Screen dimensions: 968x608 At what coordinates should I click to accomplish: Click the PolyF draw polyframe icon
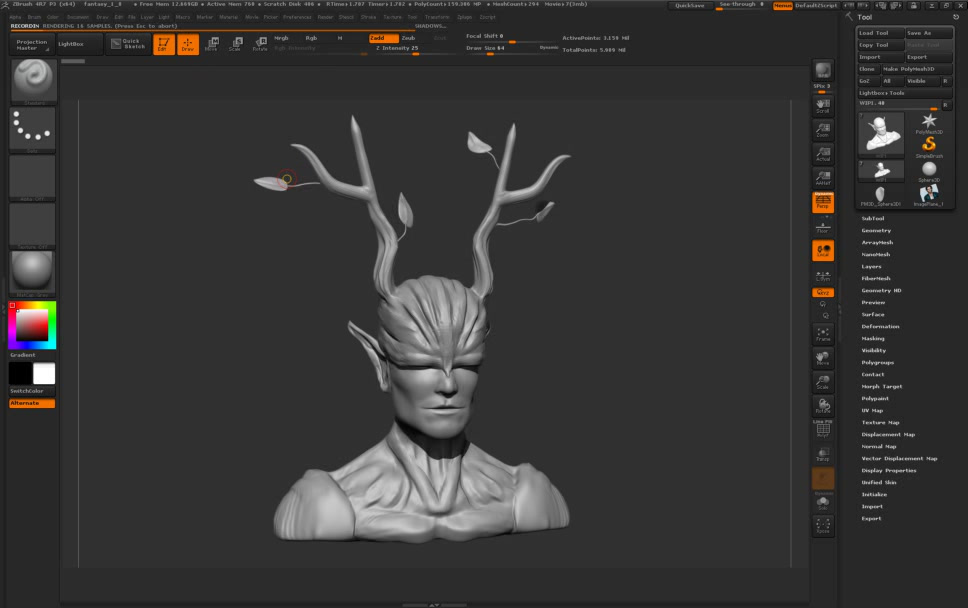click(x=823, y=430)
